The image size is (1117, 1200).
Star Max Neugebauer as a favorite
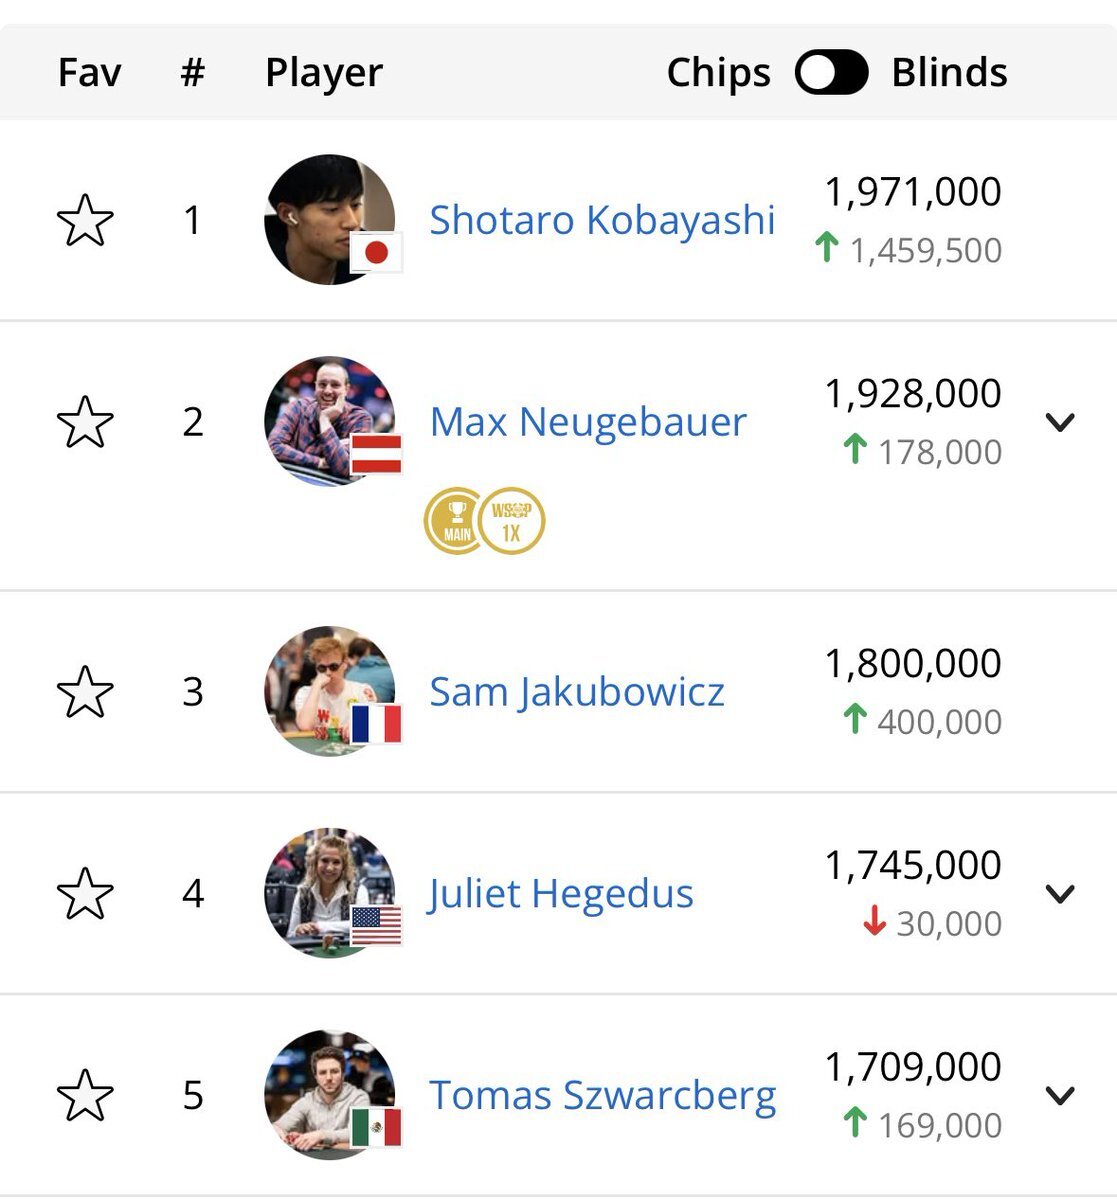pos(85,422)
